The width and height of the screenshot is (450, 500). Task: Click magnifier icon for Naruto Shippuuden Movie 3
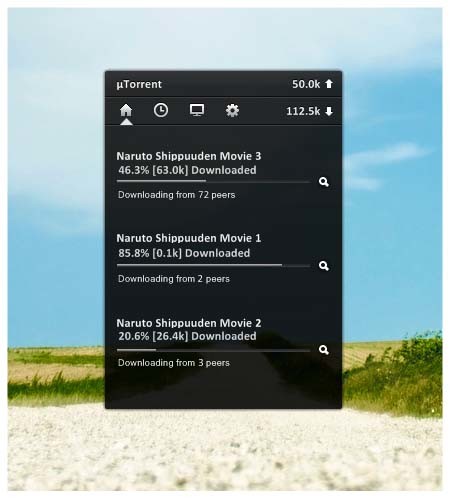pos(324,182)
